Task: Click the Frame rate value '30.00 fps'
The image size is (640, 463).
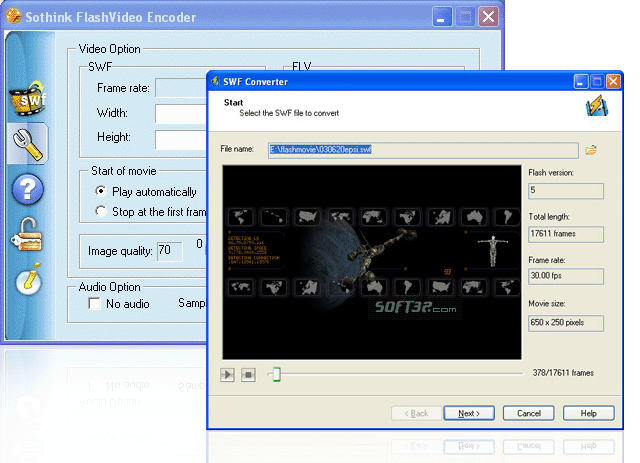Action: tap(566, 276)
